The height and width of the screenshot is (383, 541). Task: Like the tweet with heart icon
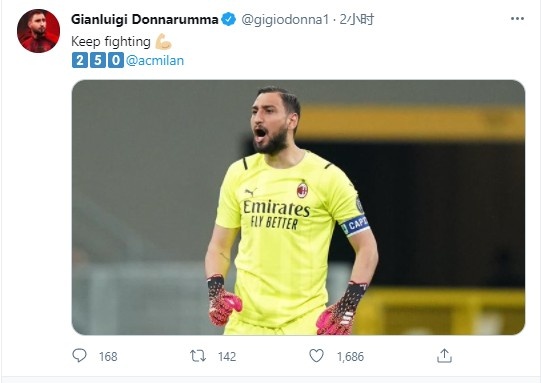tap(316, 356)
